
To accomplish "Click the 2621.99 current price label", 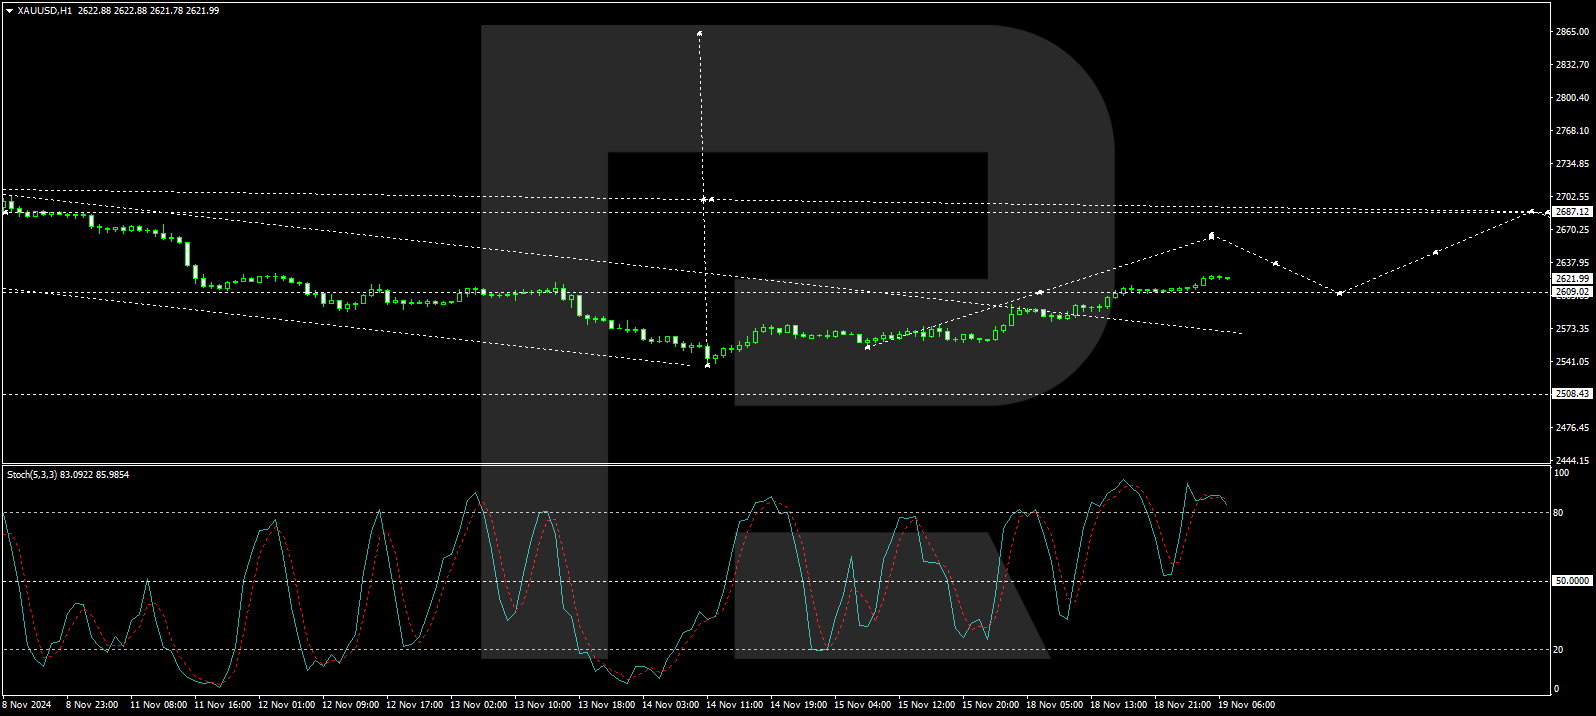I will (x=1572, y=279).
